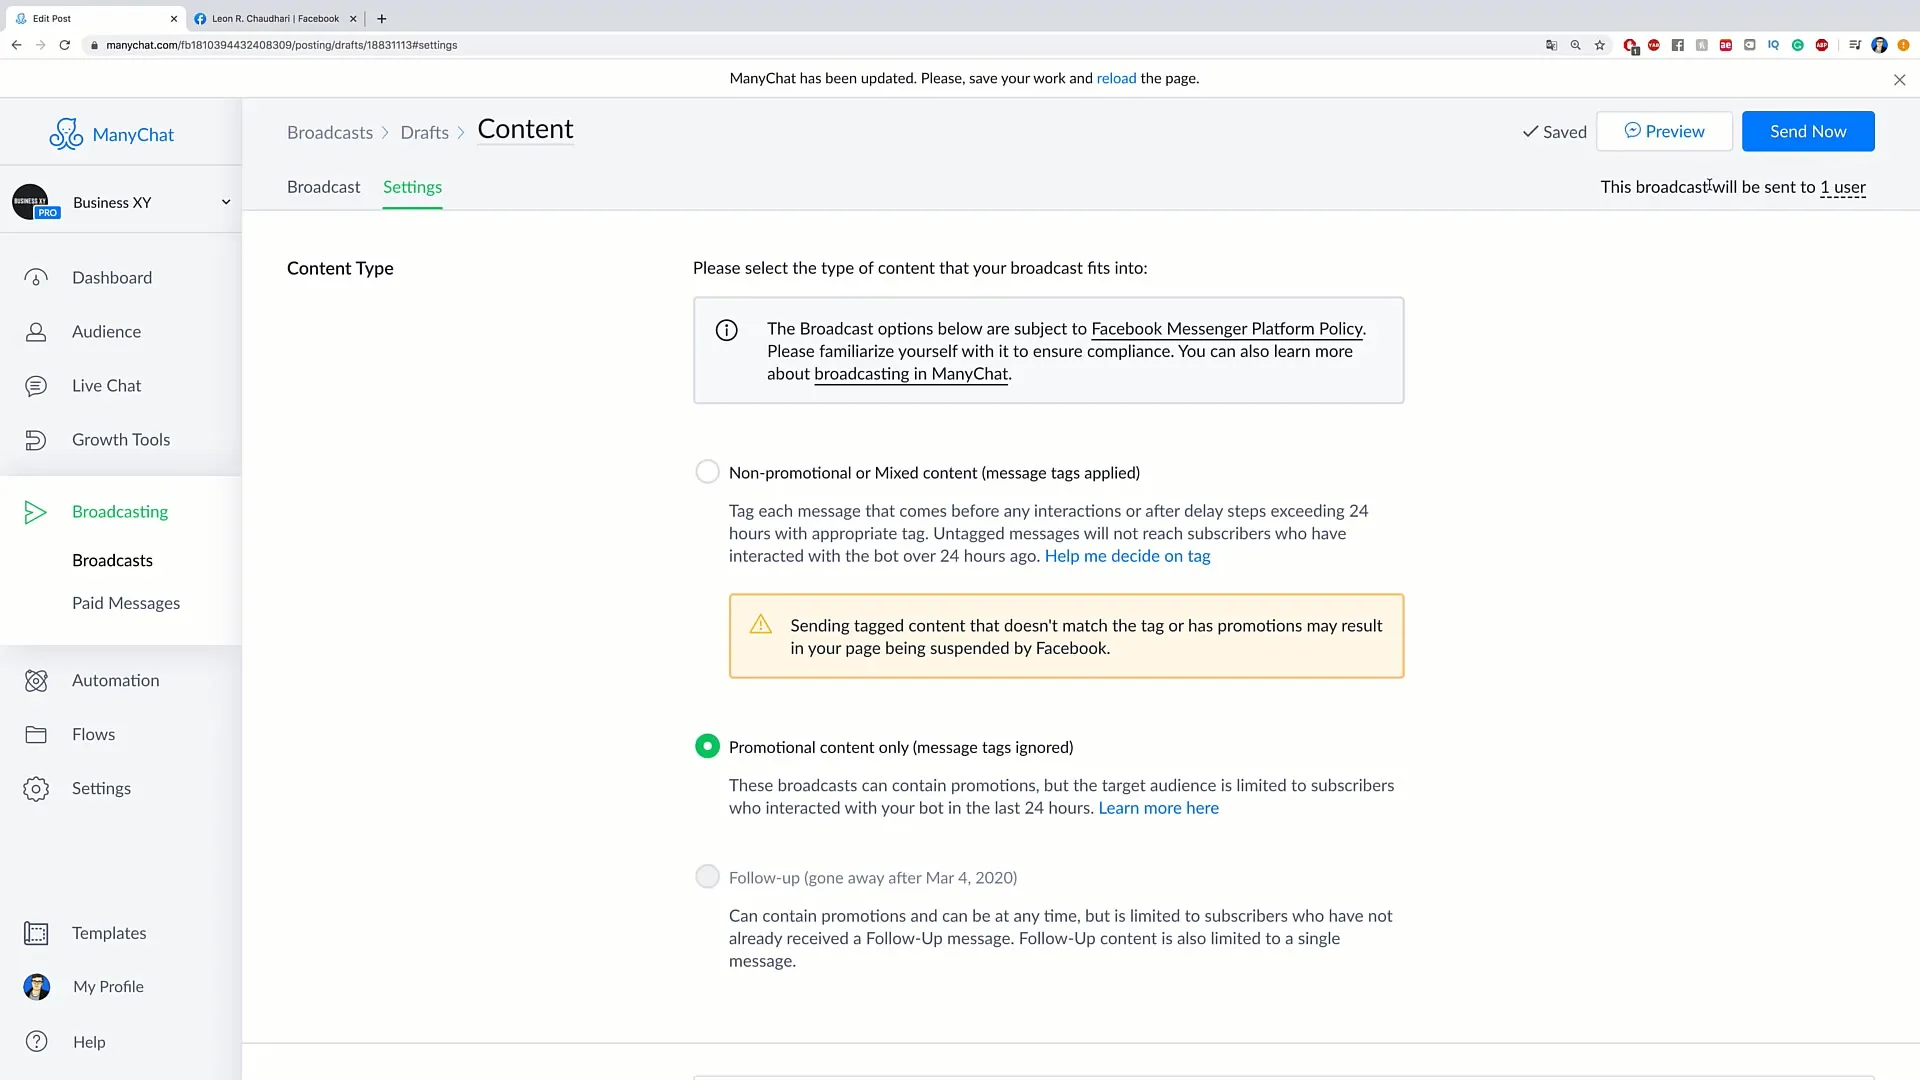Screen dimensions: 1920x1080
Task: Open the Automation atom icon
Action: pos(36,681)
